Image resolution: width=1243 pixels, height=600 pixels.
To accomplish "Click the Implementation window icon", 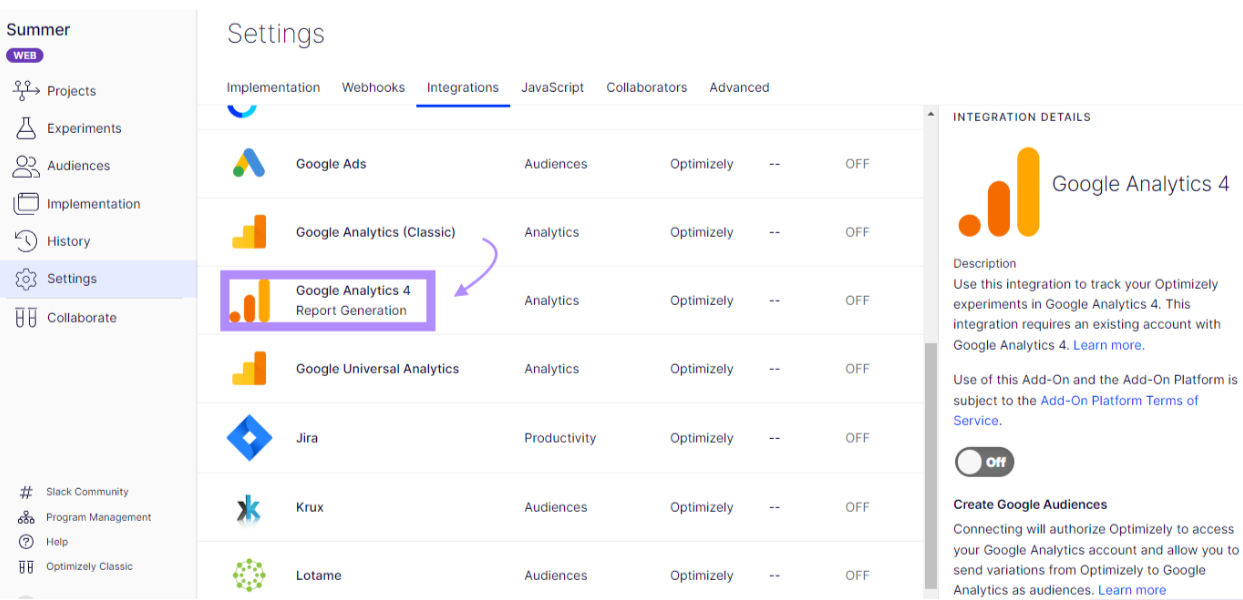I will 26,204.
